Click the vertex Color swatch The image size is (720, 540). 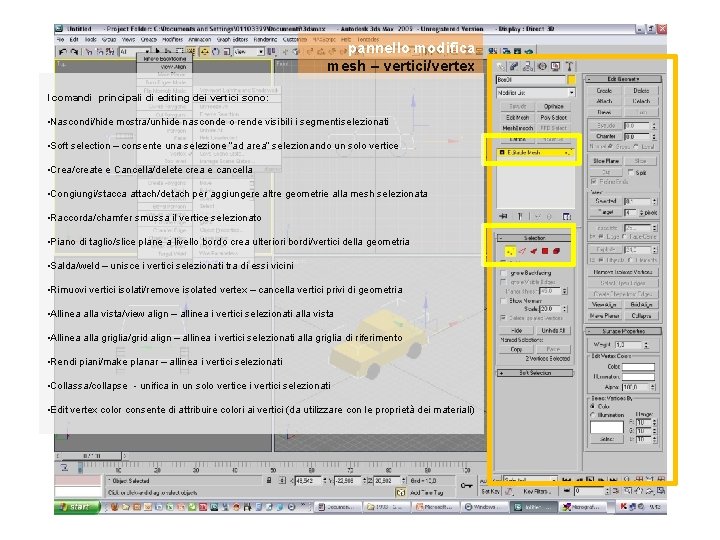638,367
